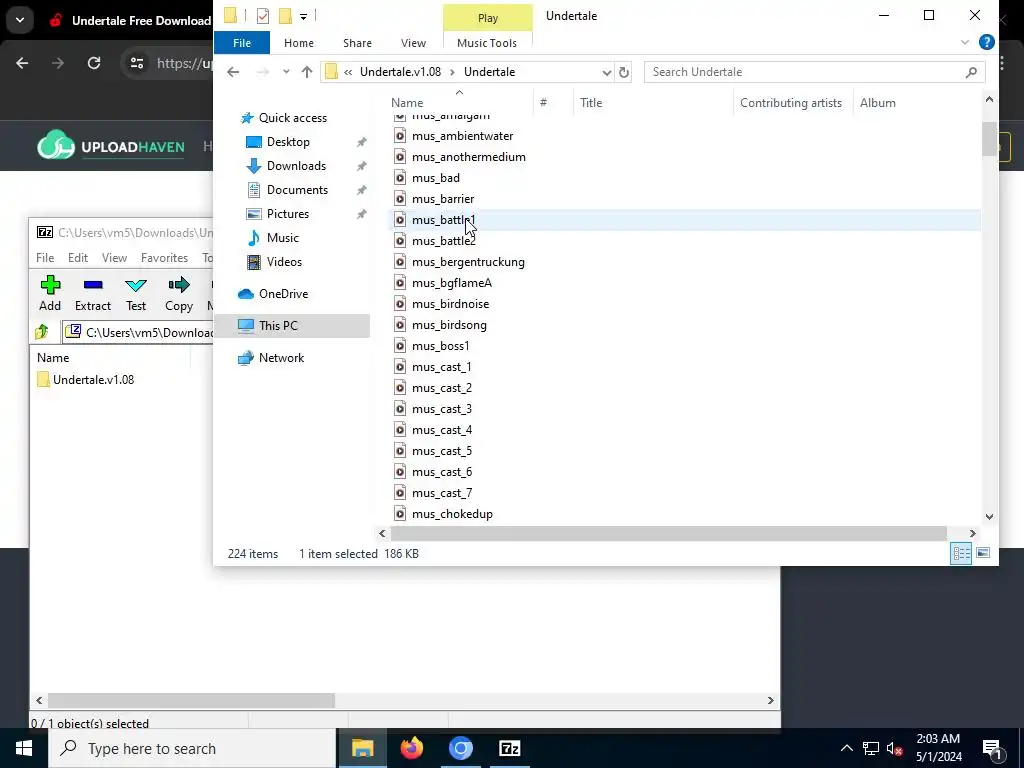Go up one folder in 7-Zip
1024x768 pixels.
pos(42,332)
